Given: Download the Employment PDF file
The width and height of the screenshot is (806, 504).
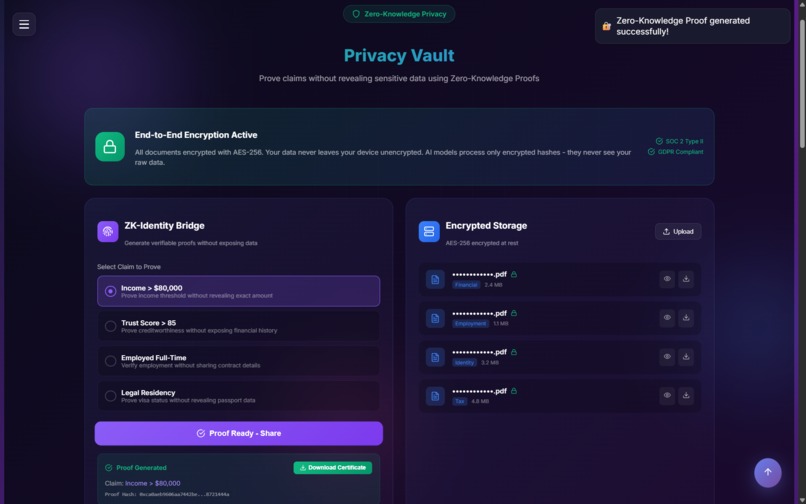Looking at the screenshot, I should click(x=686, y=318).
